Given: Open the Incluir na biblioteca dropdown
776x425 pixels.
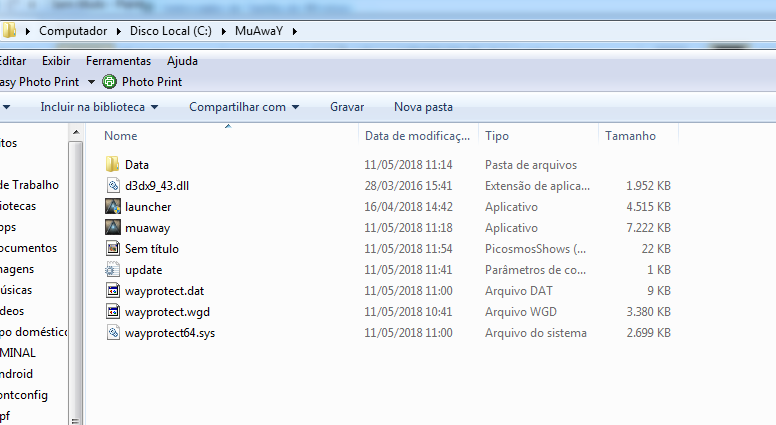Looking at the screenshot, I should point(98,107).
